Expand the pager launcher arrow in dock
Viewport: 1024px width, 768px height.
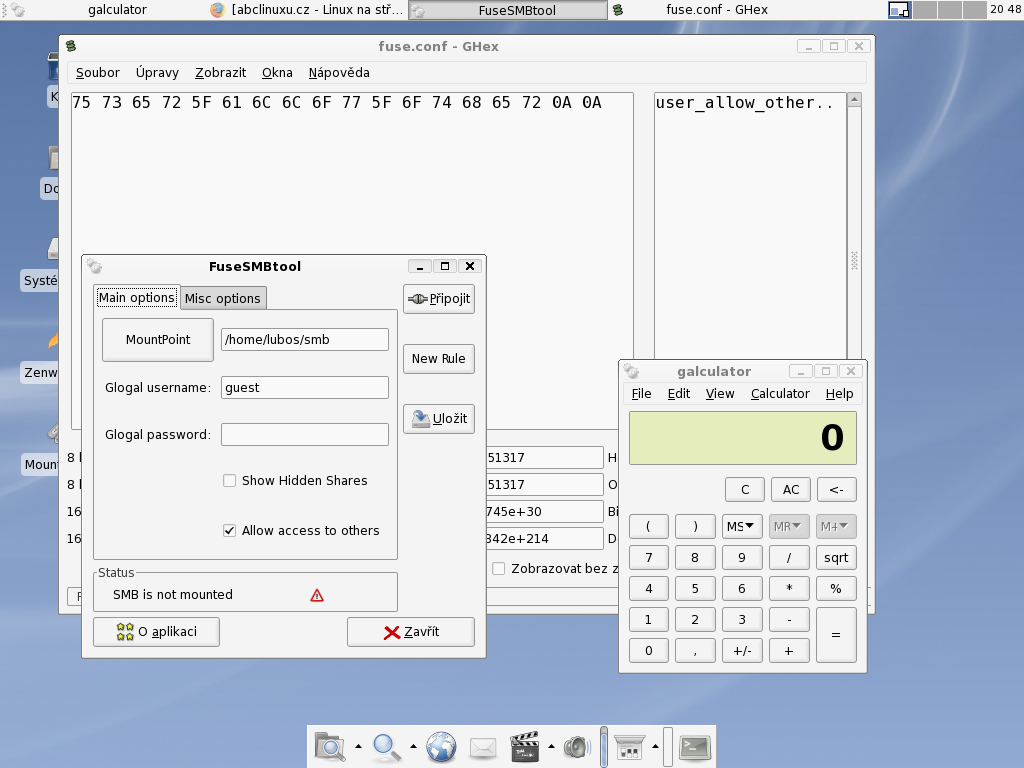pos(655,746)
